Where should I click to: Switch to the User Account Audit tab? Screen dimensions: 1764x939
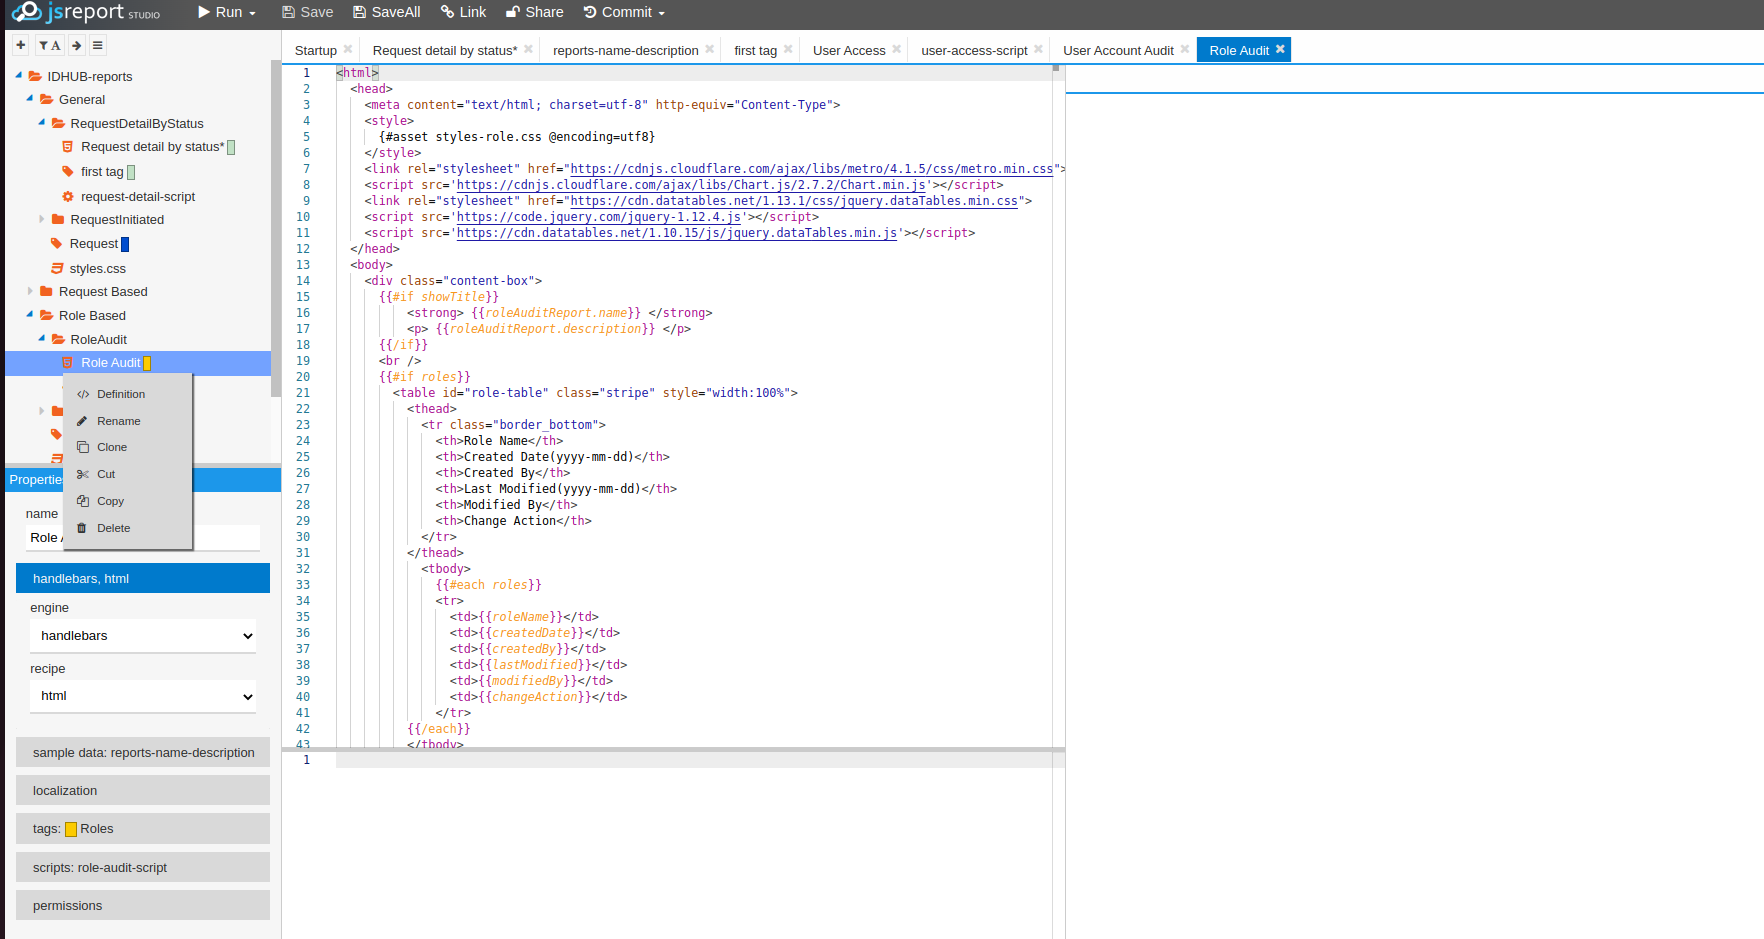tap(1117, 50)
